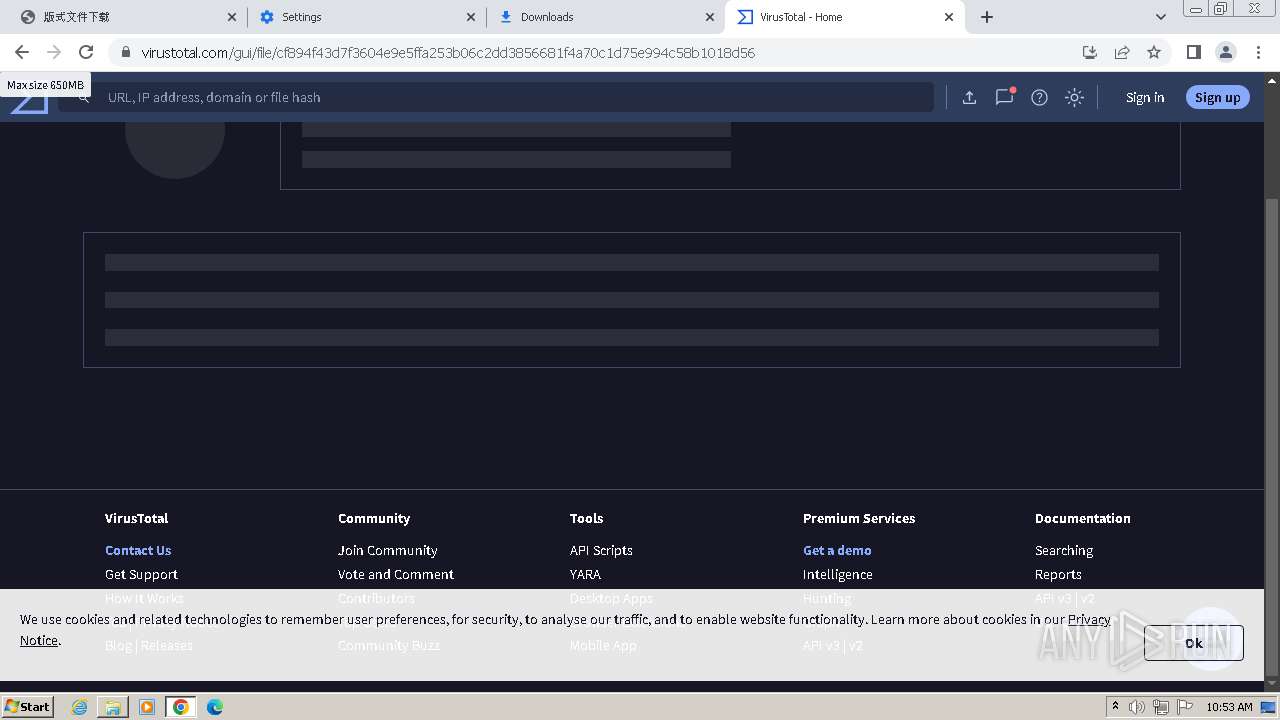Select the VirusTotal - Home tab
Viewport: 1280px width, 720px height.
(x=845, y=17)
